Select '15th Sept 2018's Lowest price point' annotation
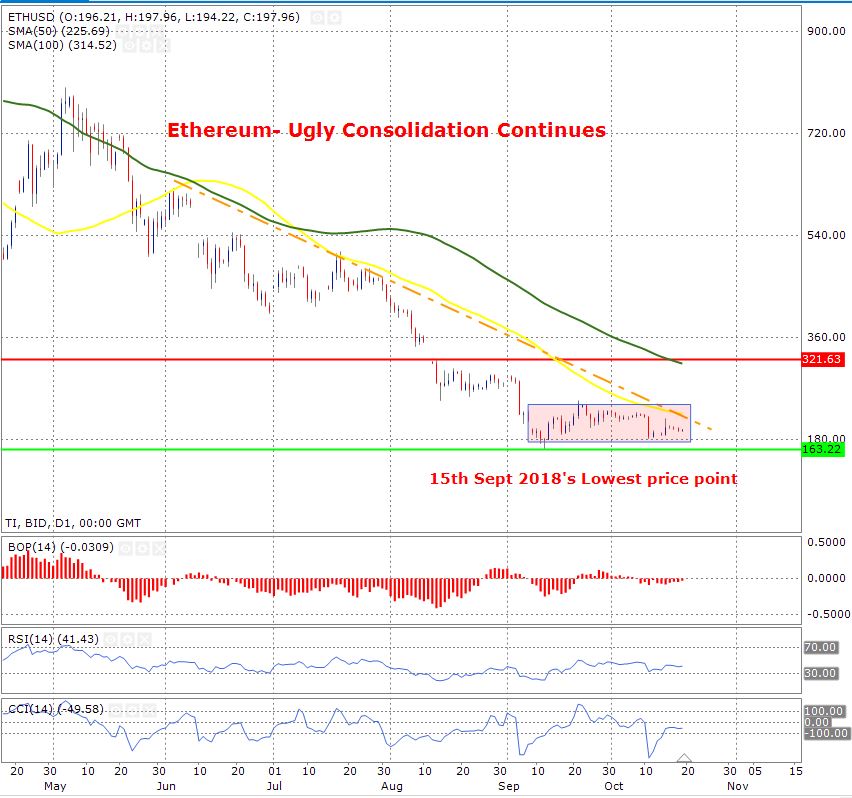Viewport: 852px width, 798px height. (584, 479)
